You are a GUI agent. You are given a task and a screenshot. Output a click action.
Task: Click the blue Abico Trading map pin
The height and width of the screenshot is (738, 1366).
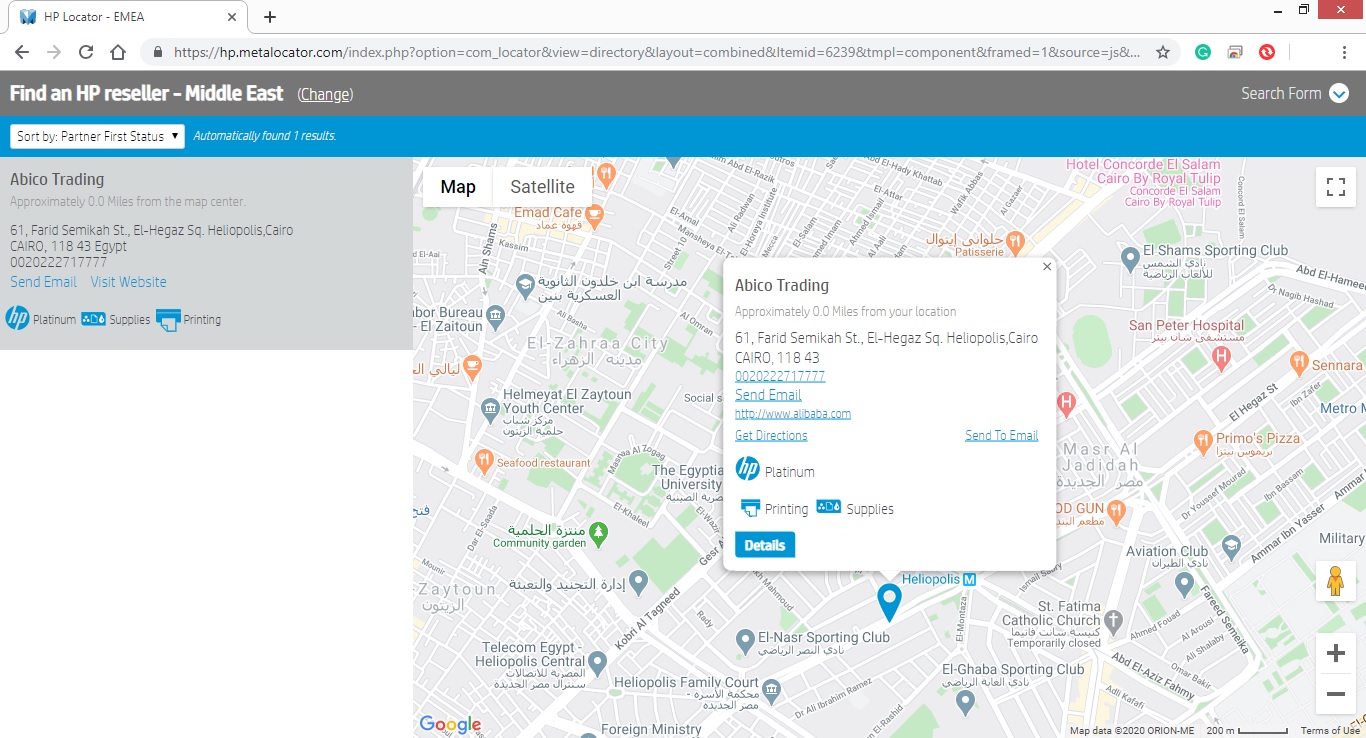(x=888, y=600)
